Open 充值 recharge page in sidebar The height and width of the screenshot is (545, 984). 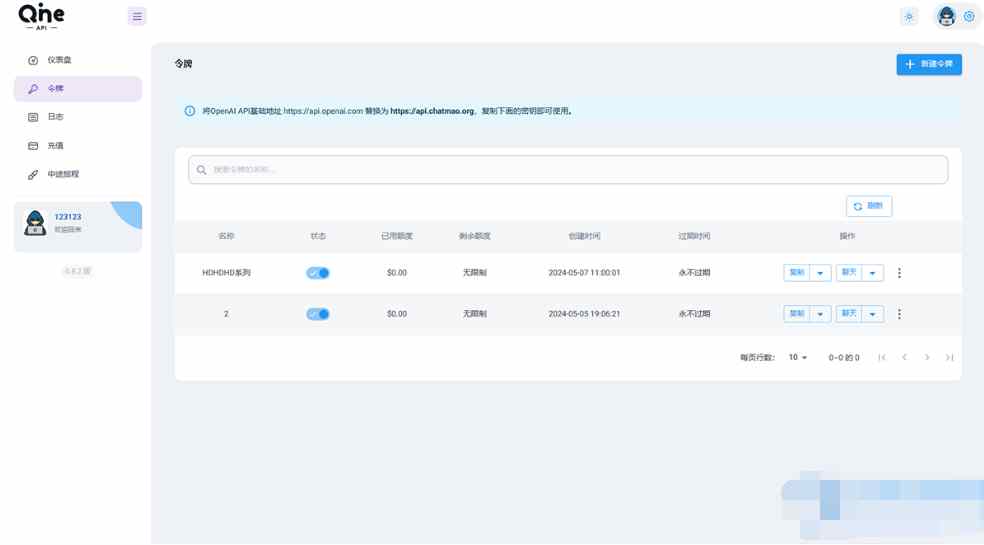(56, 146)
